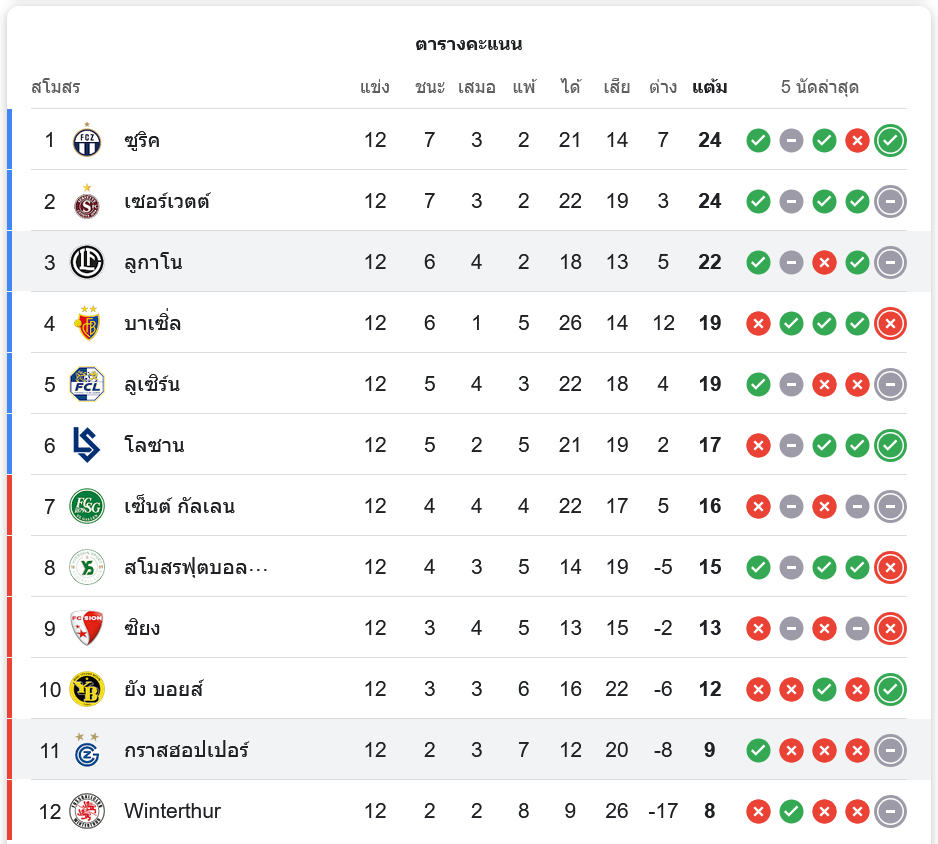Click the FC Zürich club crest
The width and height of the screenshot is (938, 844).
(87, 140)
